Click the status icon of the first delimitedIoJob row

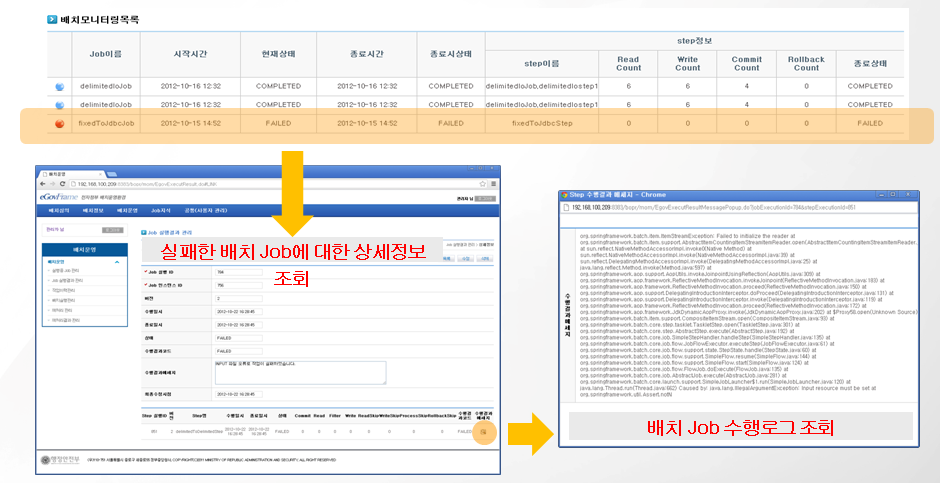(x=60, y=87)
